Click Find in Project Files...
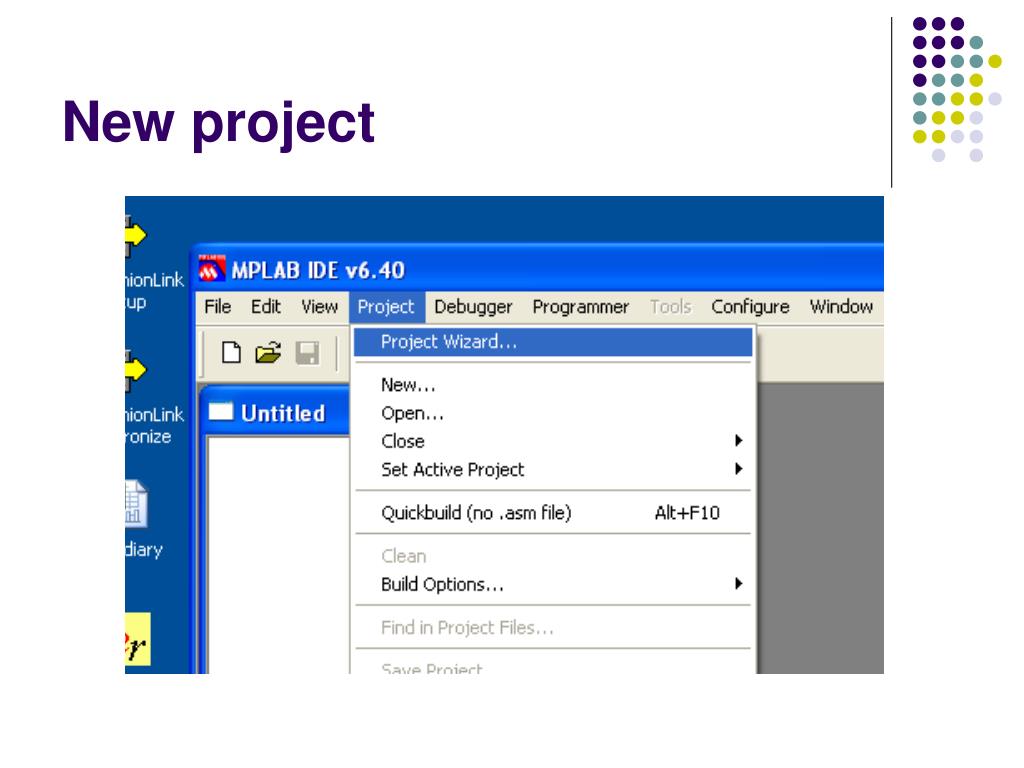This screenshot has width=1024, height=768. [x=553, y=628]
